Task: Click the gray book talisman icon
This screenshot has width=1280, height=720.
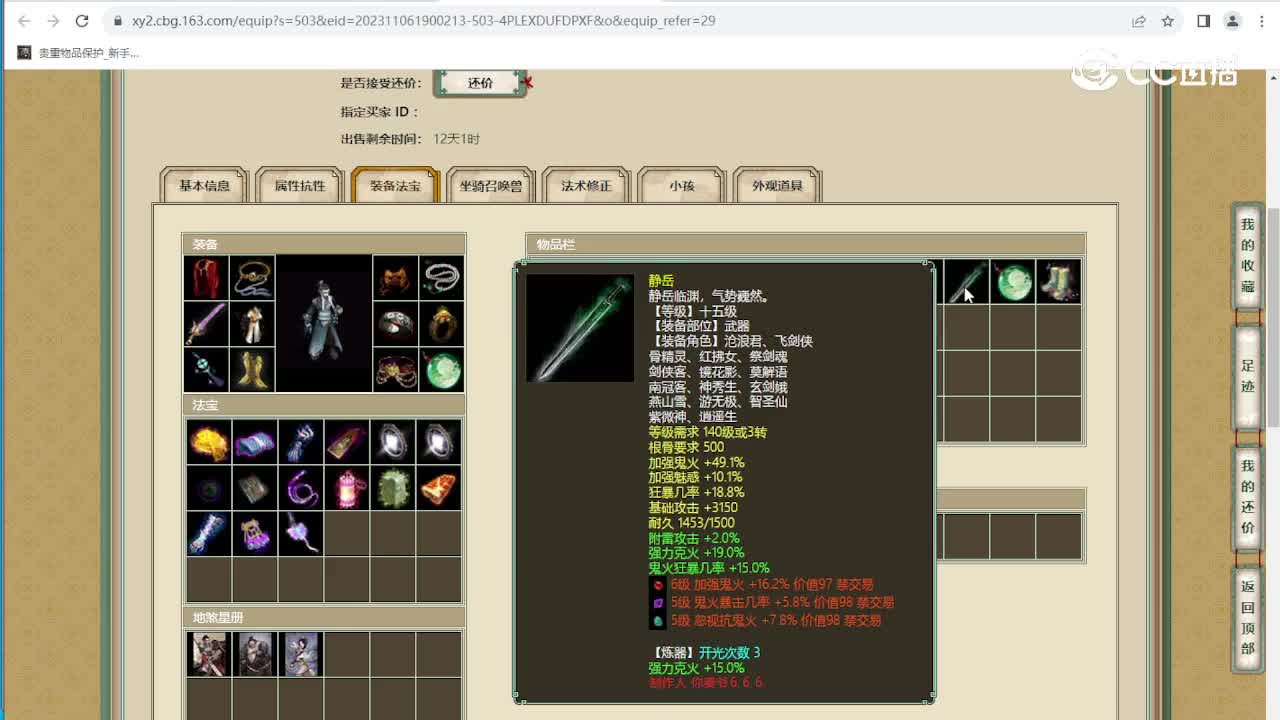Action: (x=255, y=488)
